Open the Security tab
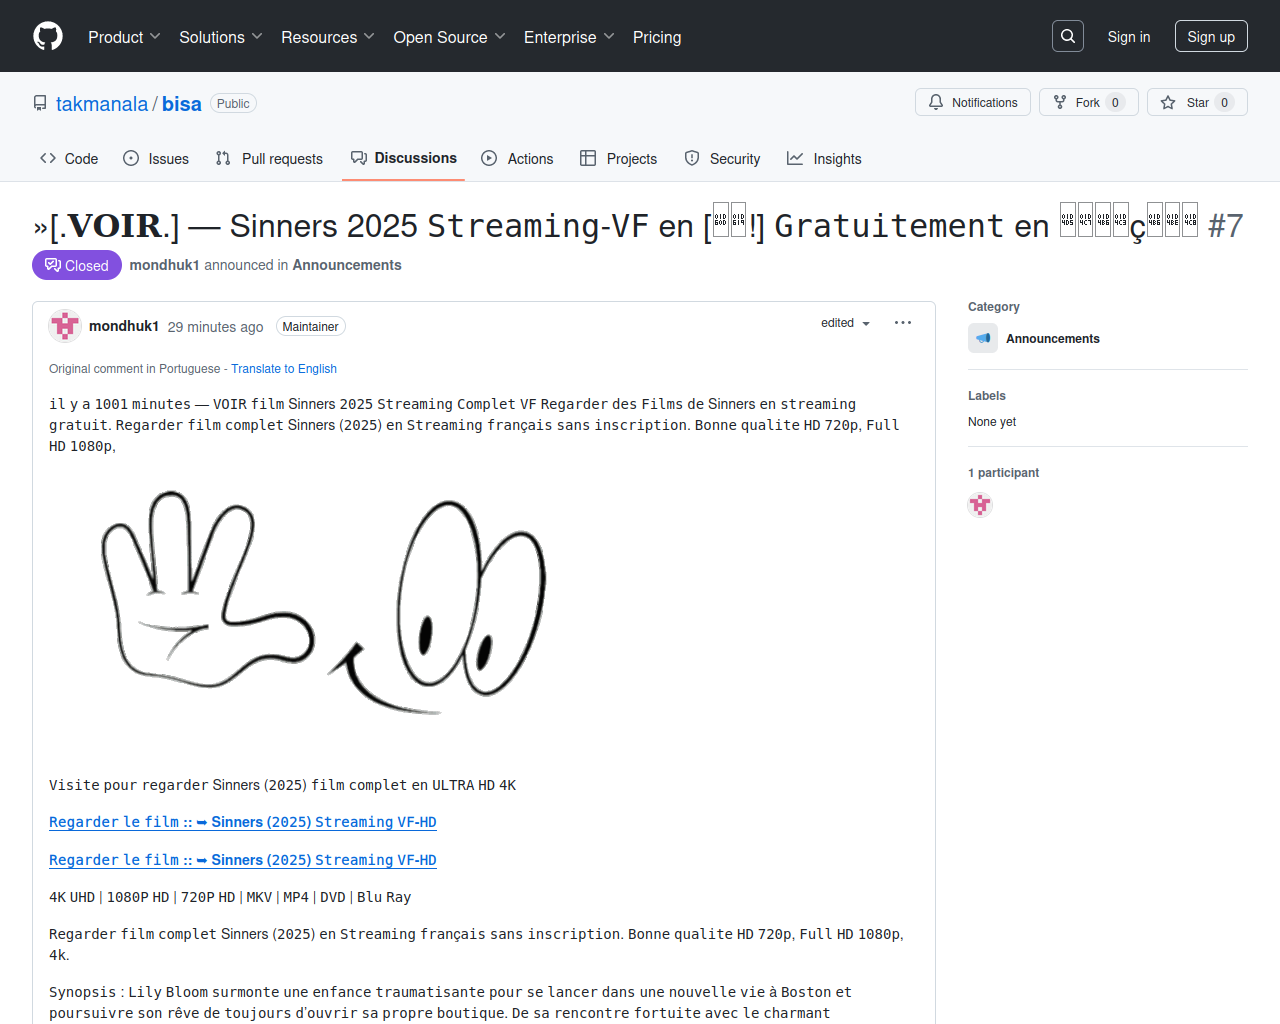1280x1024 pixels. click(x=722, y=159)
